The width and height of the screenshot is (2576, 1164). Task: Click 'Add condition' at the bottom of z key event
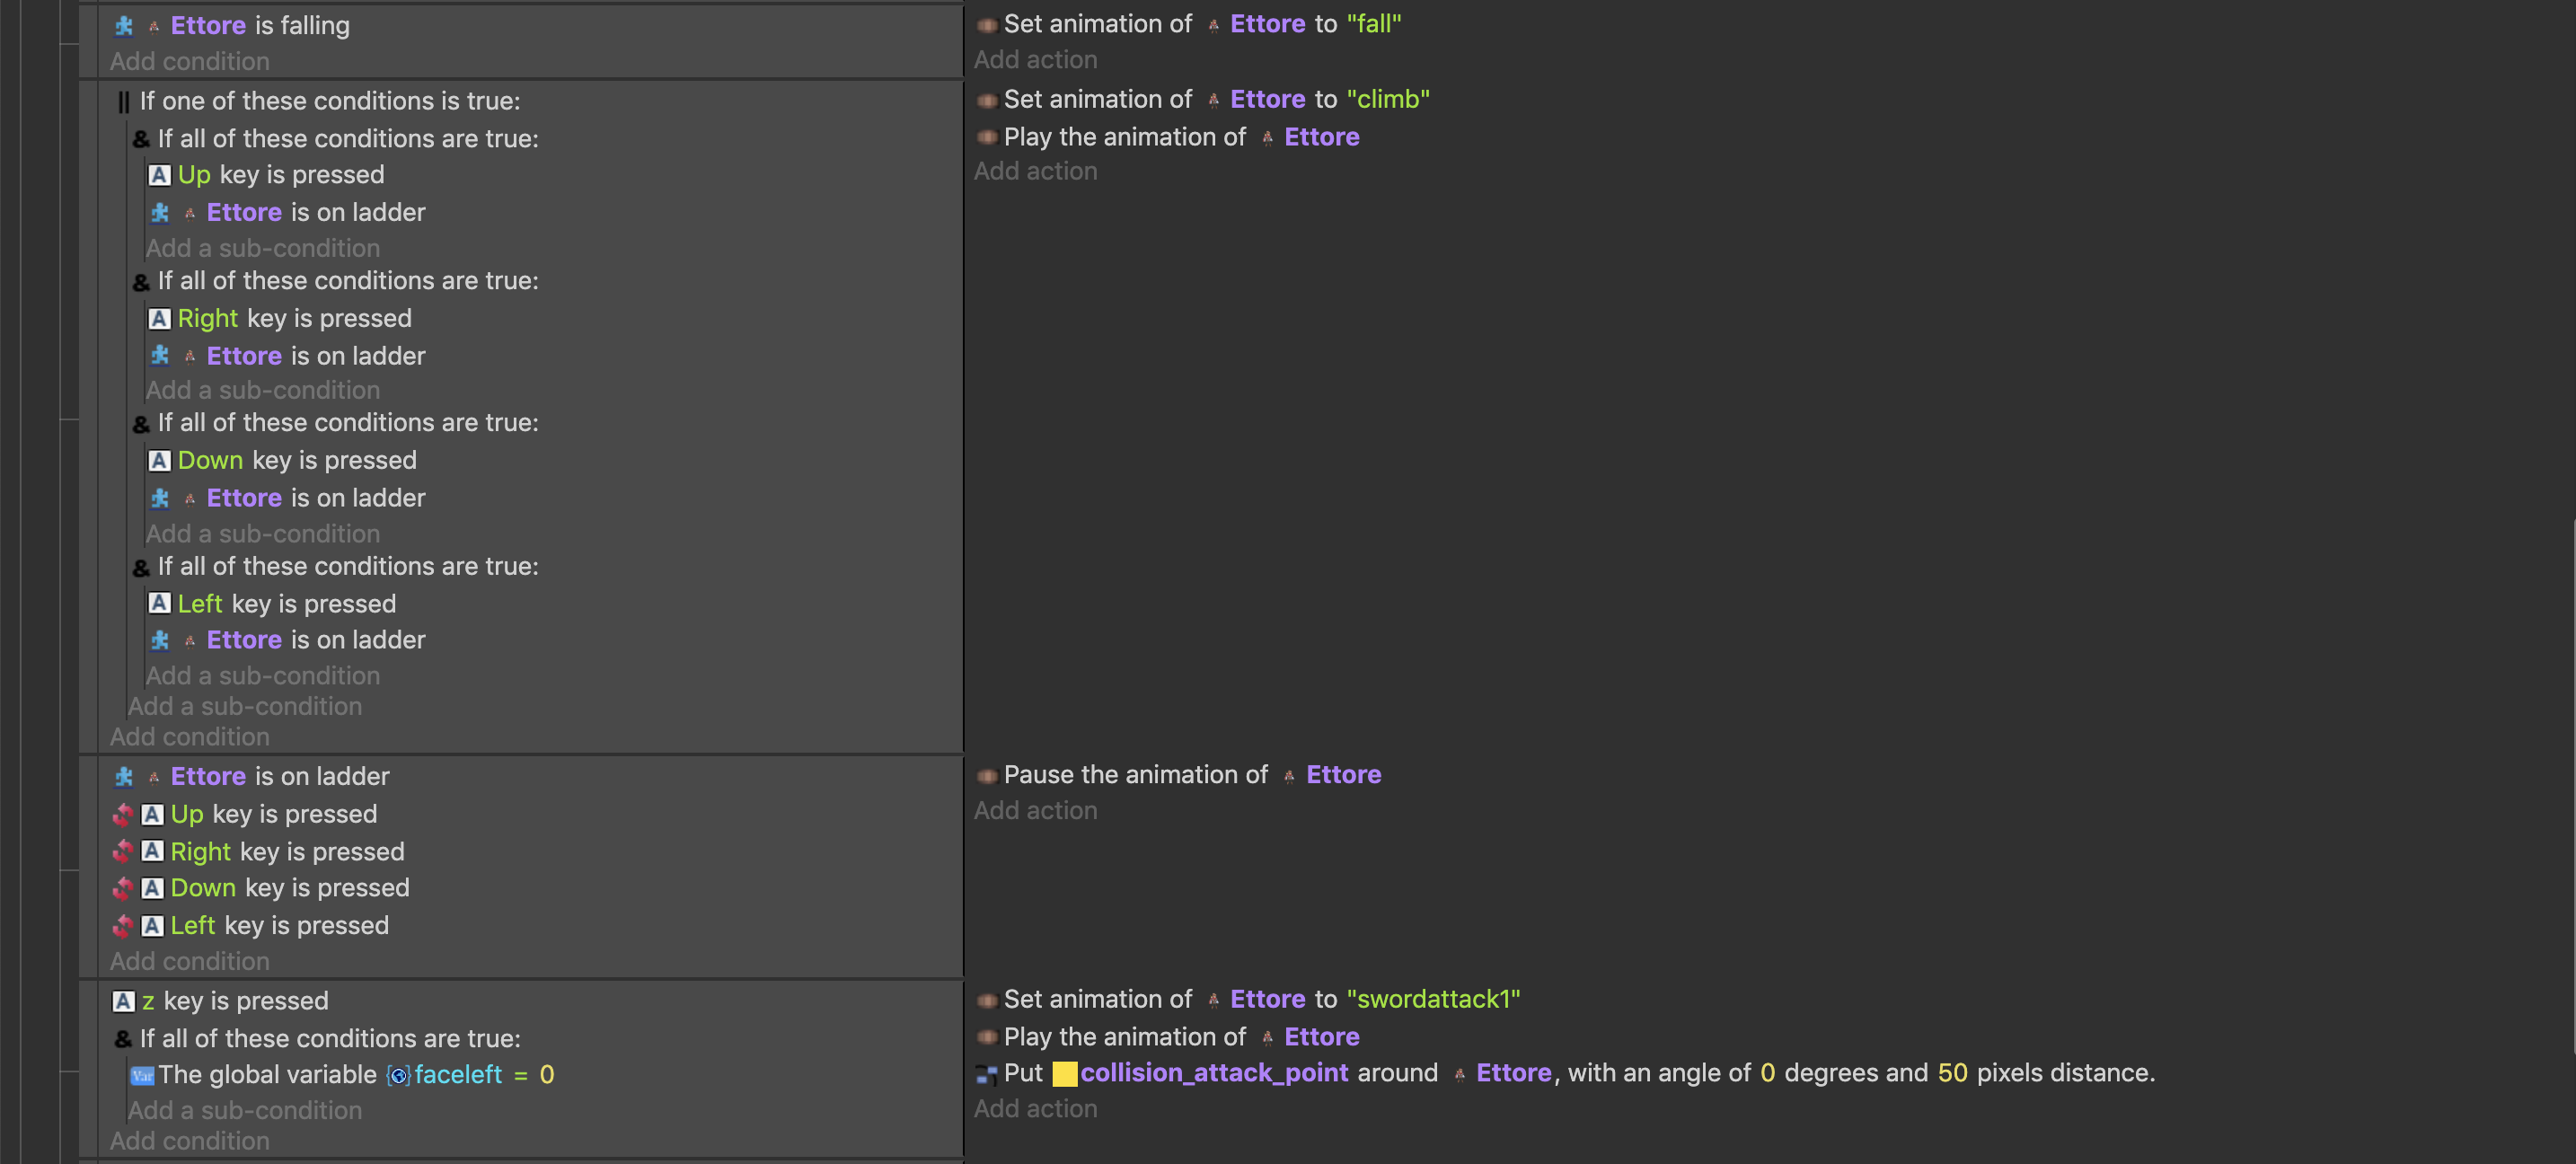[190, 1141]
